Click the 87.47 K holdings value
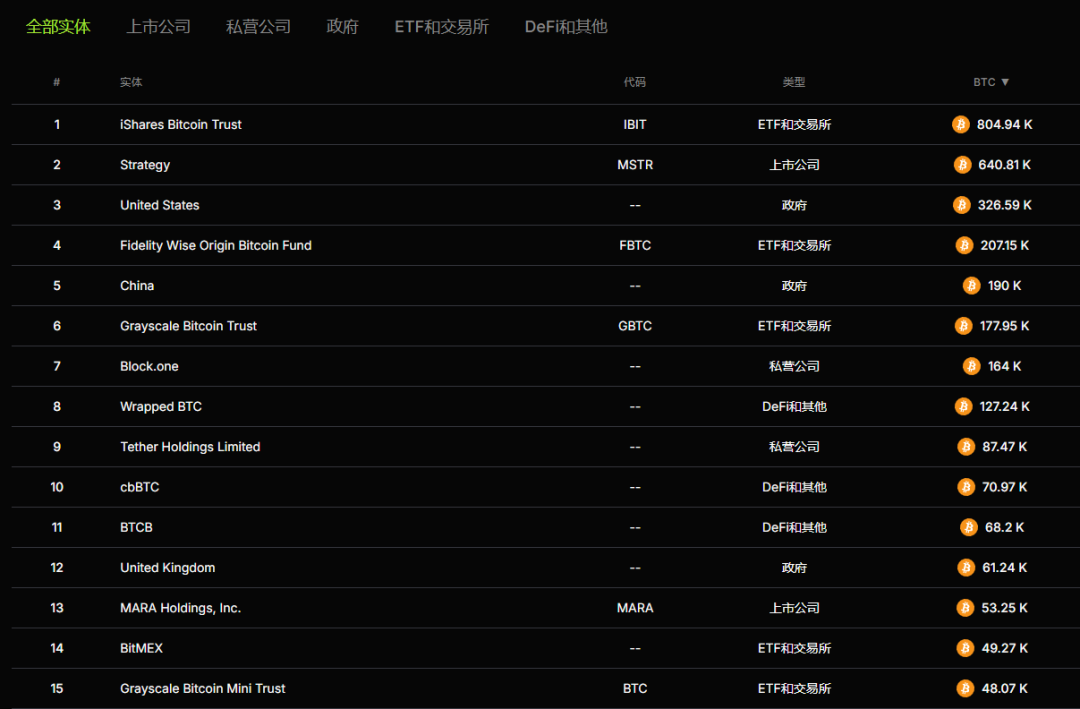1080x709 pixels. click(x=1004, y=447)
